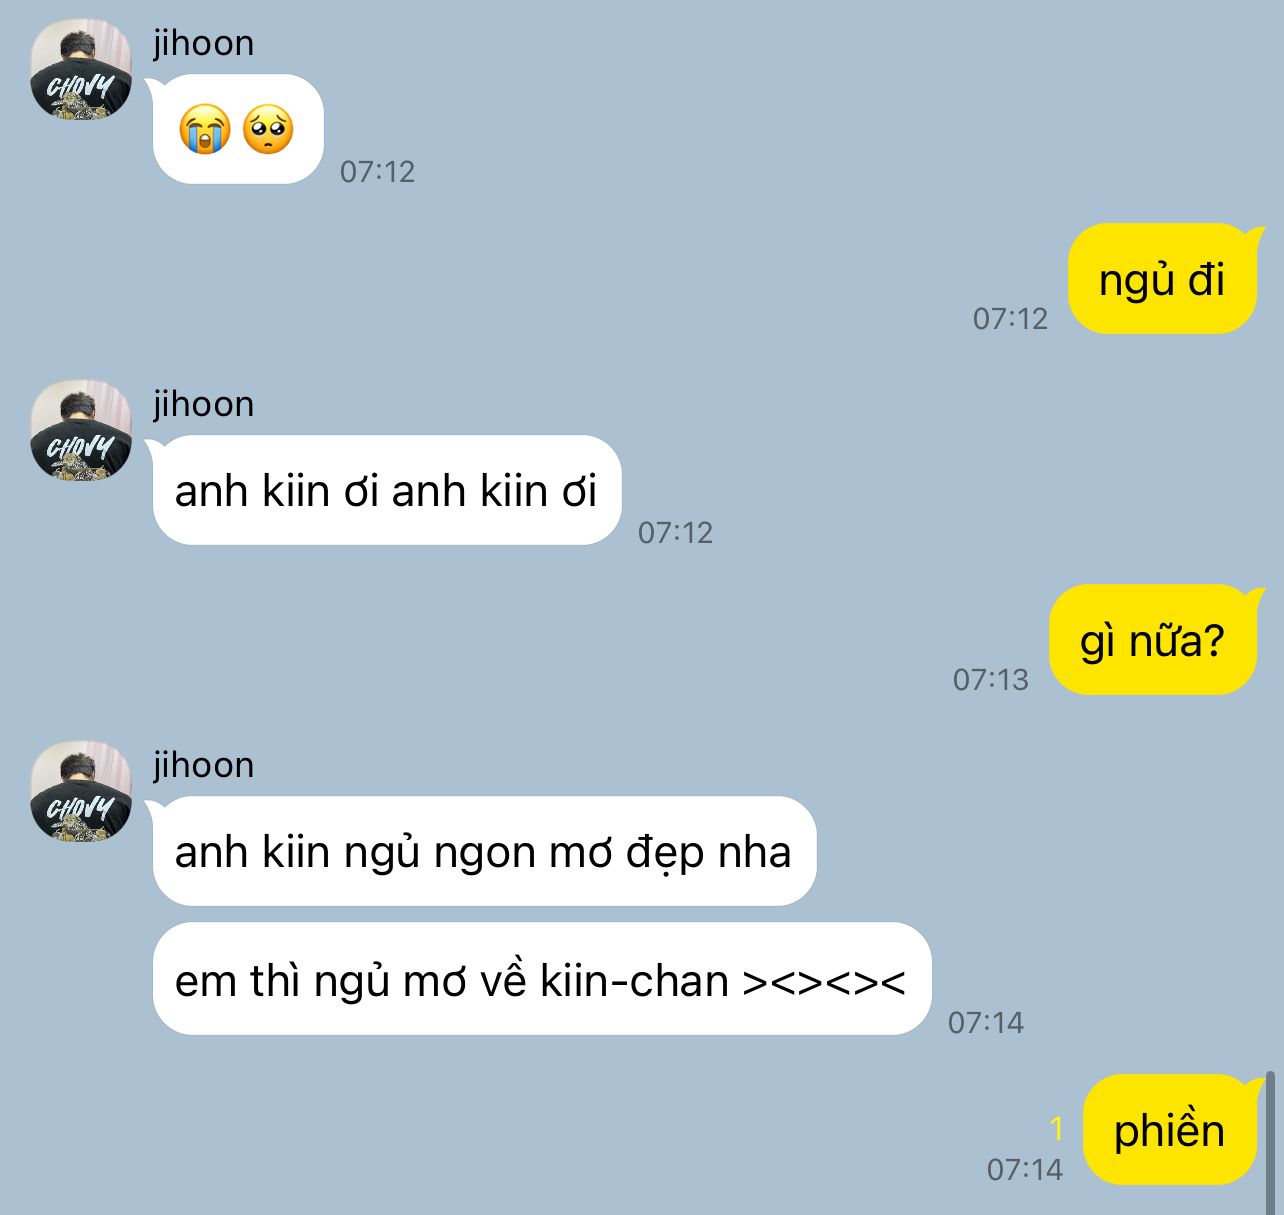This screenshot has height=1215, width=1284.
Task: Click the 07:12 timestamp next to 'ngủ đi'
Action: point(1010,319)
